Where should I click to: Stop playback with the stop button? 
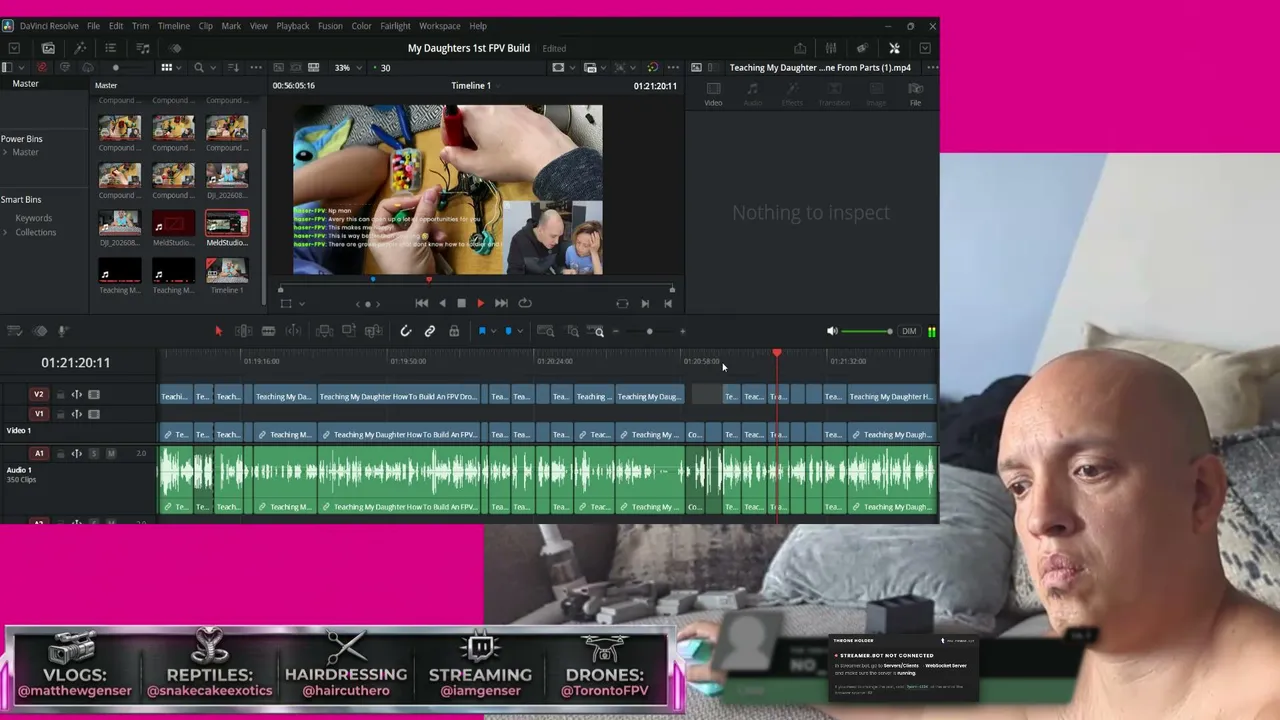461,303
